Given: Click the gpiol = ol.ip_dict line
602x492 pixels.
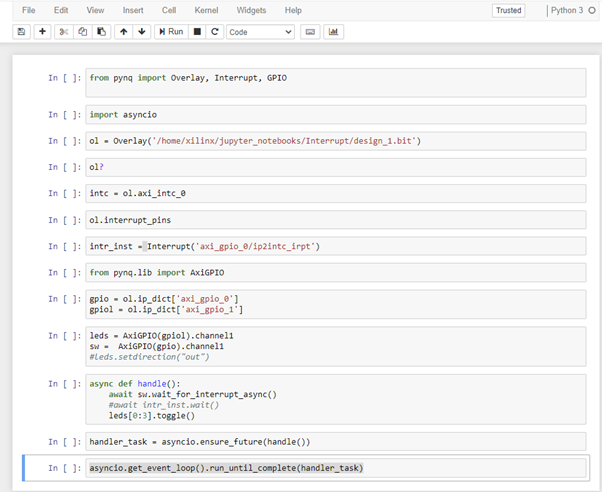Looking at the screenshot, I should (x=166, y=309).
